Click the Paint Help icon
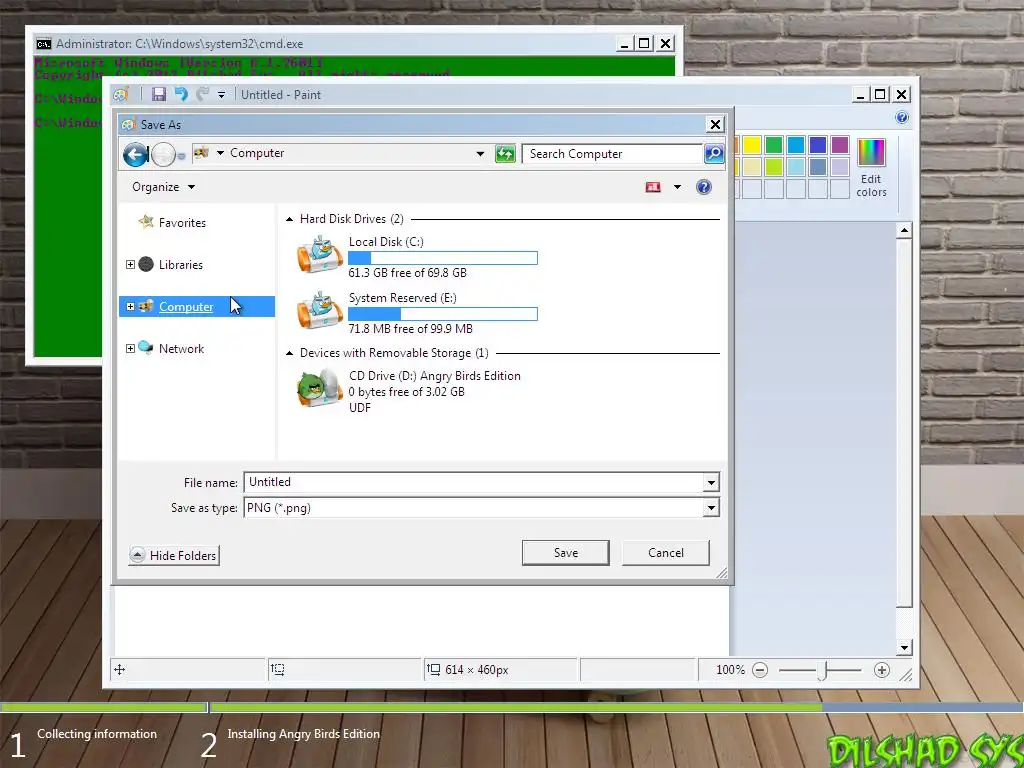The height and width of the screenshot is (768, 1024). coord(902,118)
